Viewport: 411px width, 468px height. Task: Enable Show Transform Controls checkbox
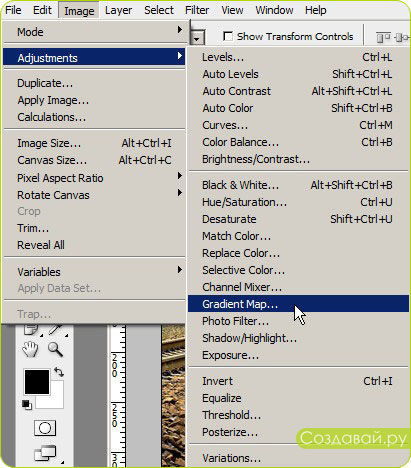[228, 36]
